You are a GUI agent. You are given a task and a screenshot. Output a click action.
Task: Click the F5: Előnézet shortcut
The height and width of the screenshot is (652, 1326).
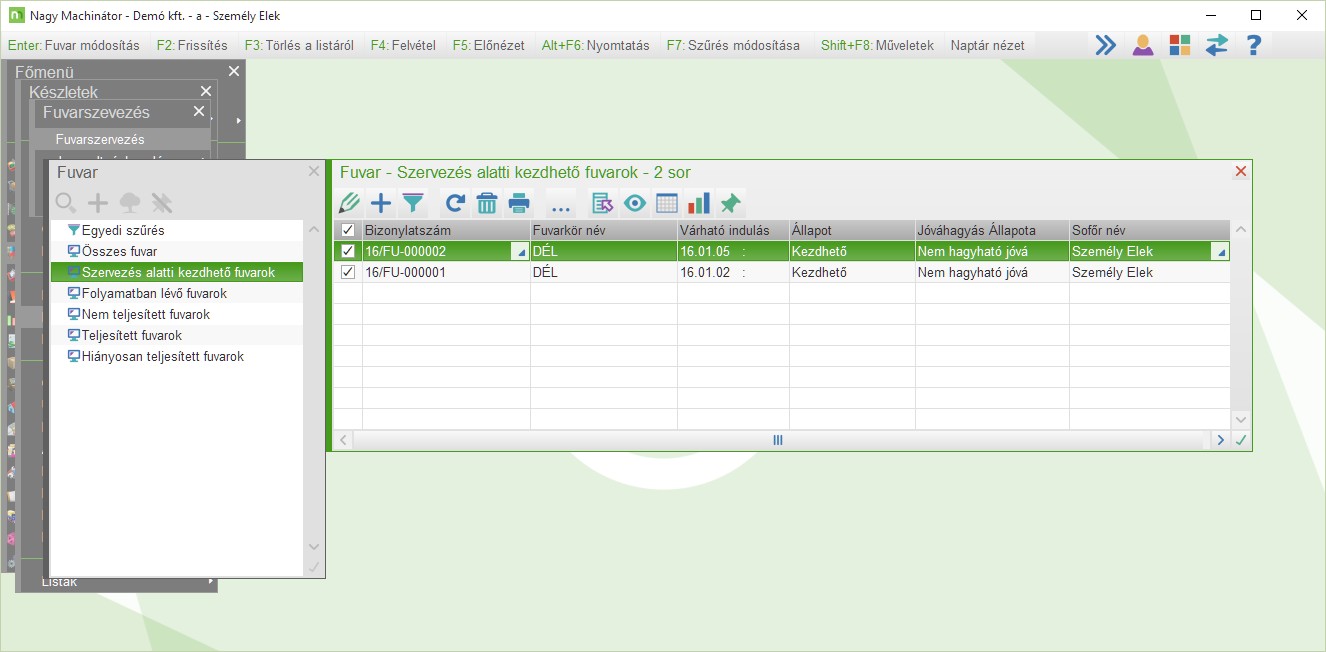tap(488, 45)
